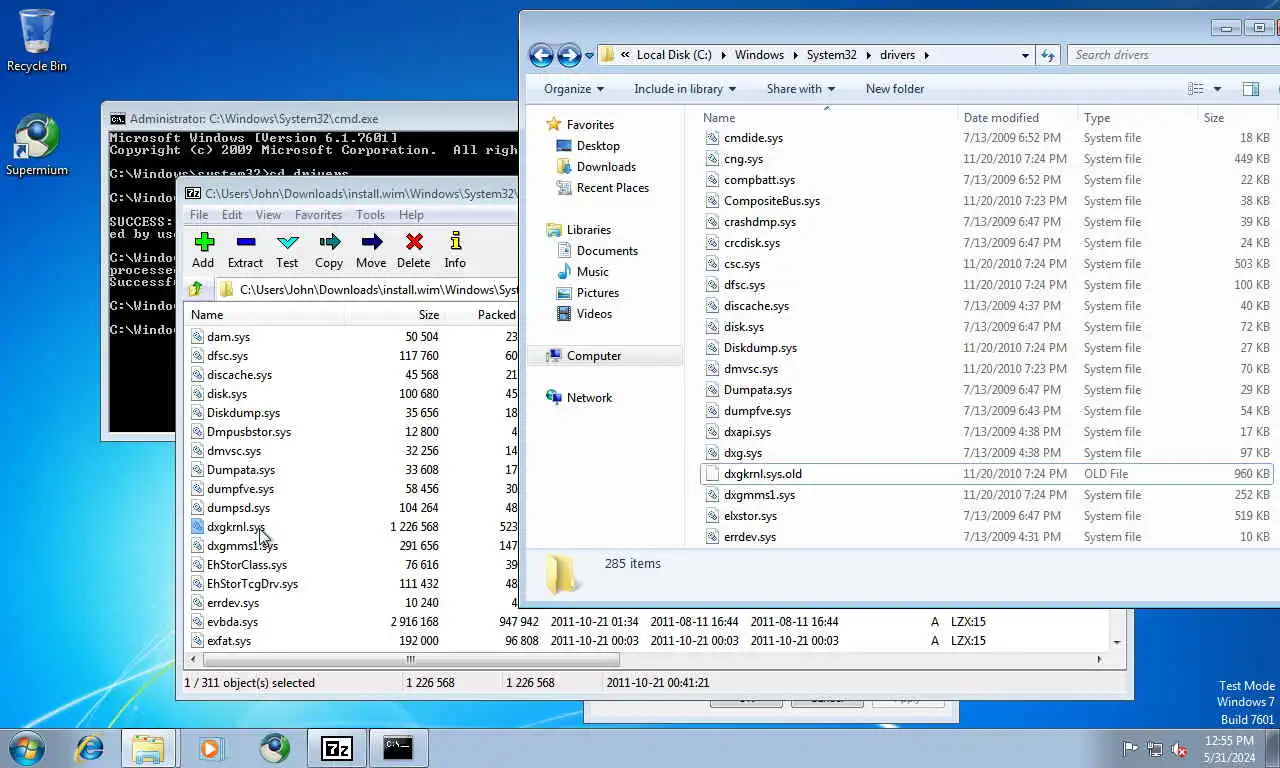Sort 7-Zip list by Size column

coord(394,315)
